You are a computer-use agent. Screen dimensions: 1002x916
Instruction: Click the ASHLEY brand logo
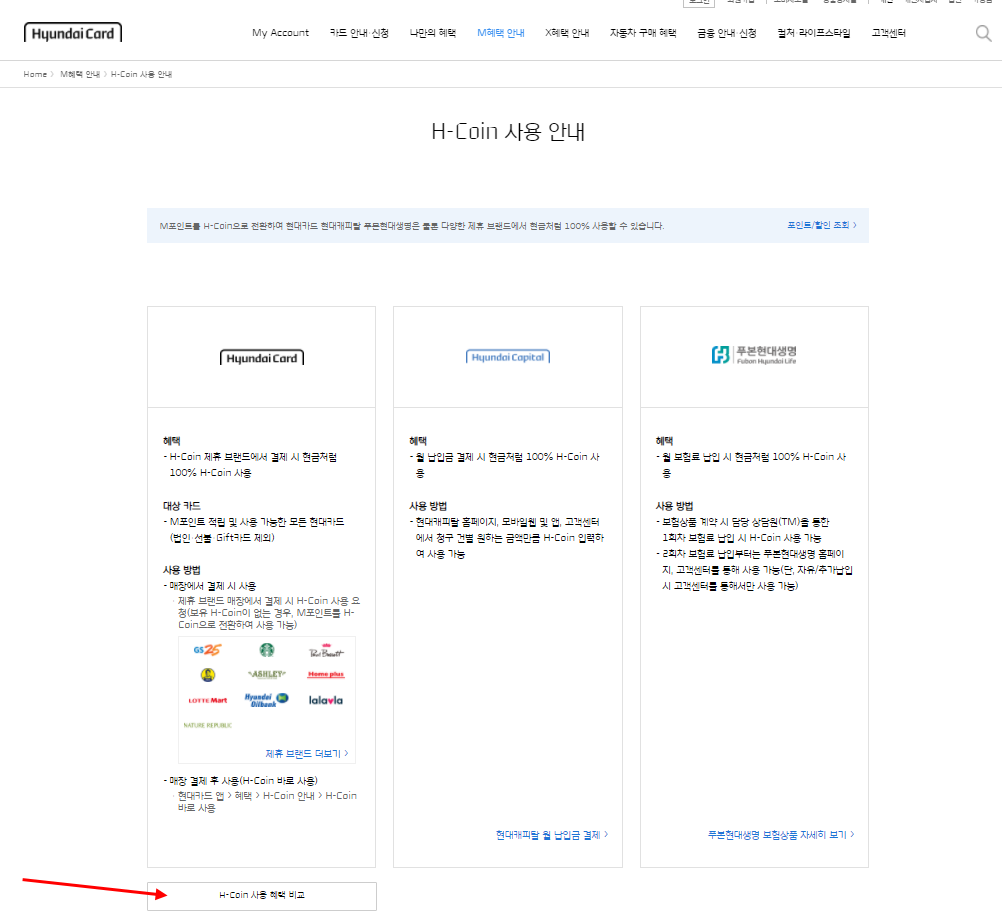point(267,674)
